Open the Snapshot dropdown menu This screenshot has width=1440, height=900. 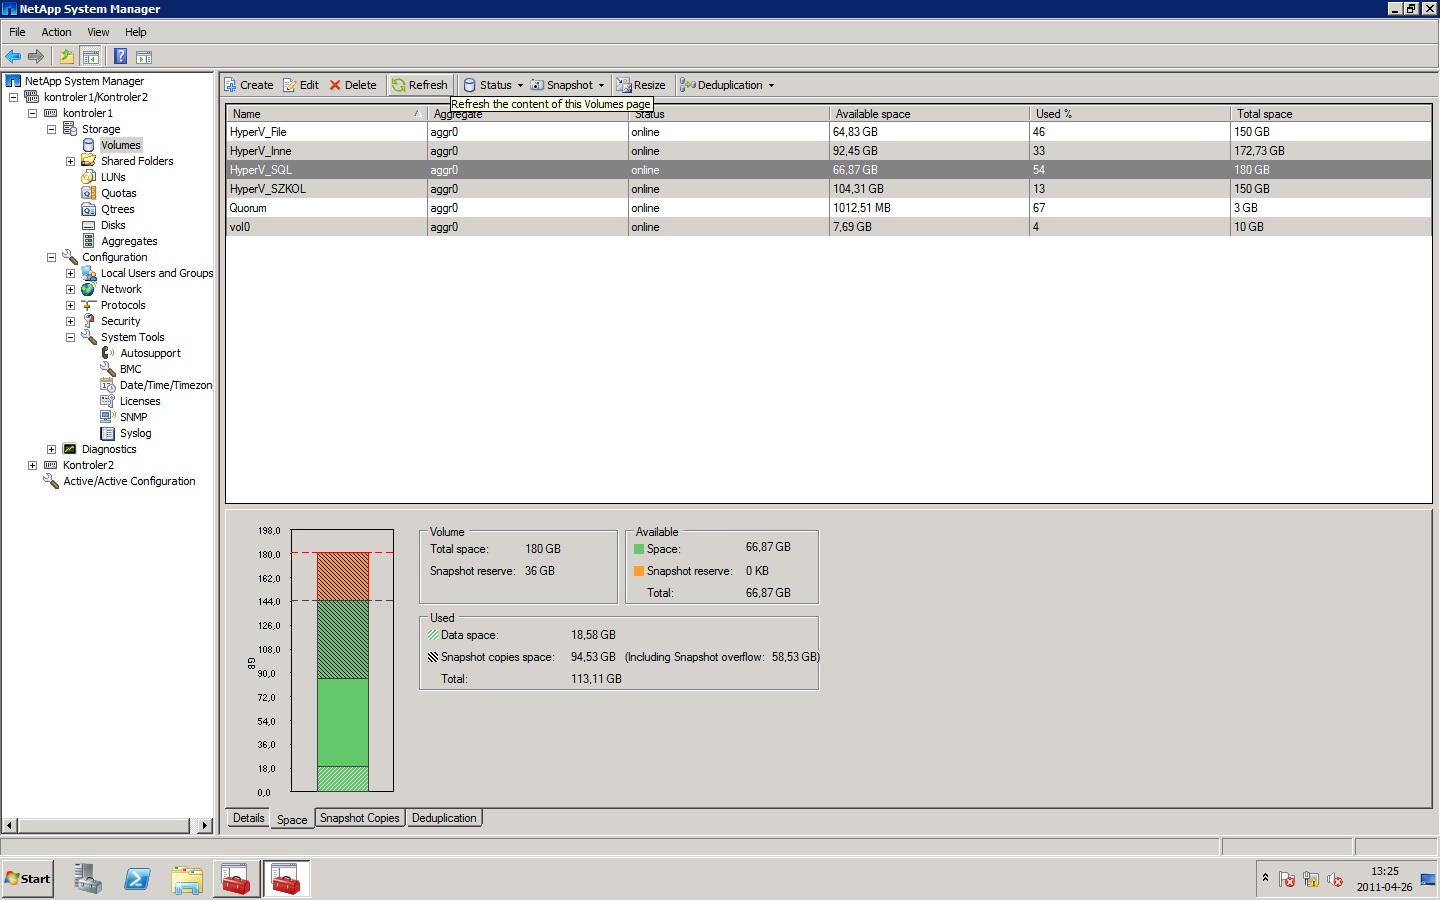[x=568, y=85]
